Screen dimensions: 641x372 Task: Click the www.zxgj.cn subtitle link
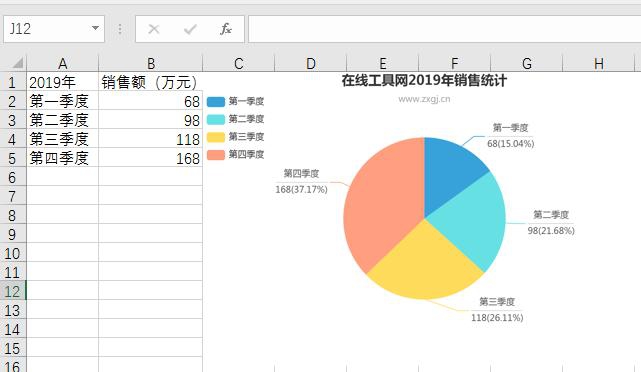click(x=424, y=99)
